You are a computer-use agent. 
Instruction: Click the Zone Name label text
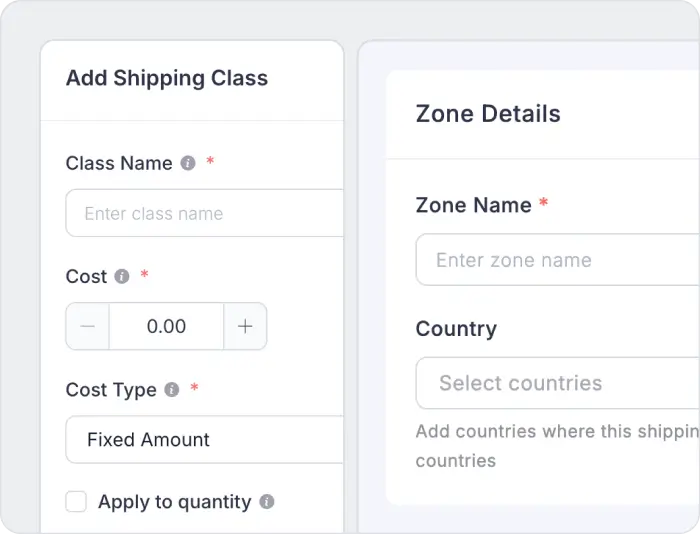pyautogui.click(x=473, y=205)
